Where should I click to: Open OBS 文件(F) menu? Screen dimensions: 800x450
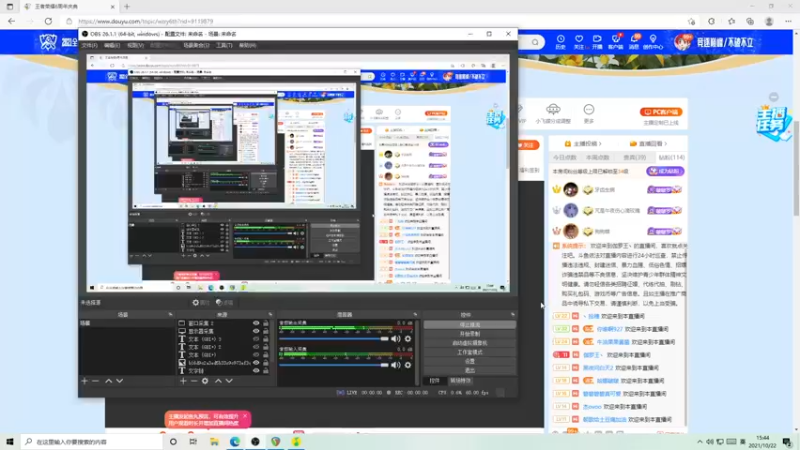click(89, 45)
